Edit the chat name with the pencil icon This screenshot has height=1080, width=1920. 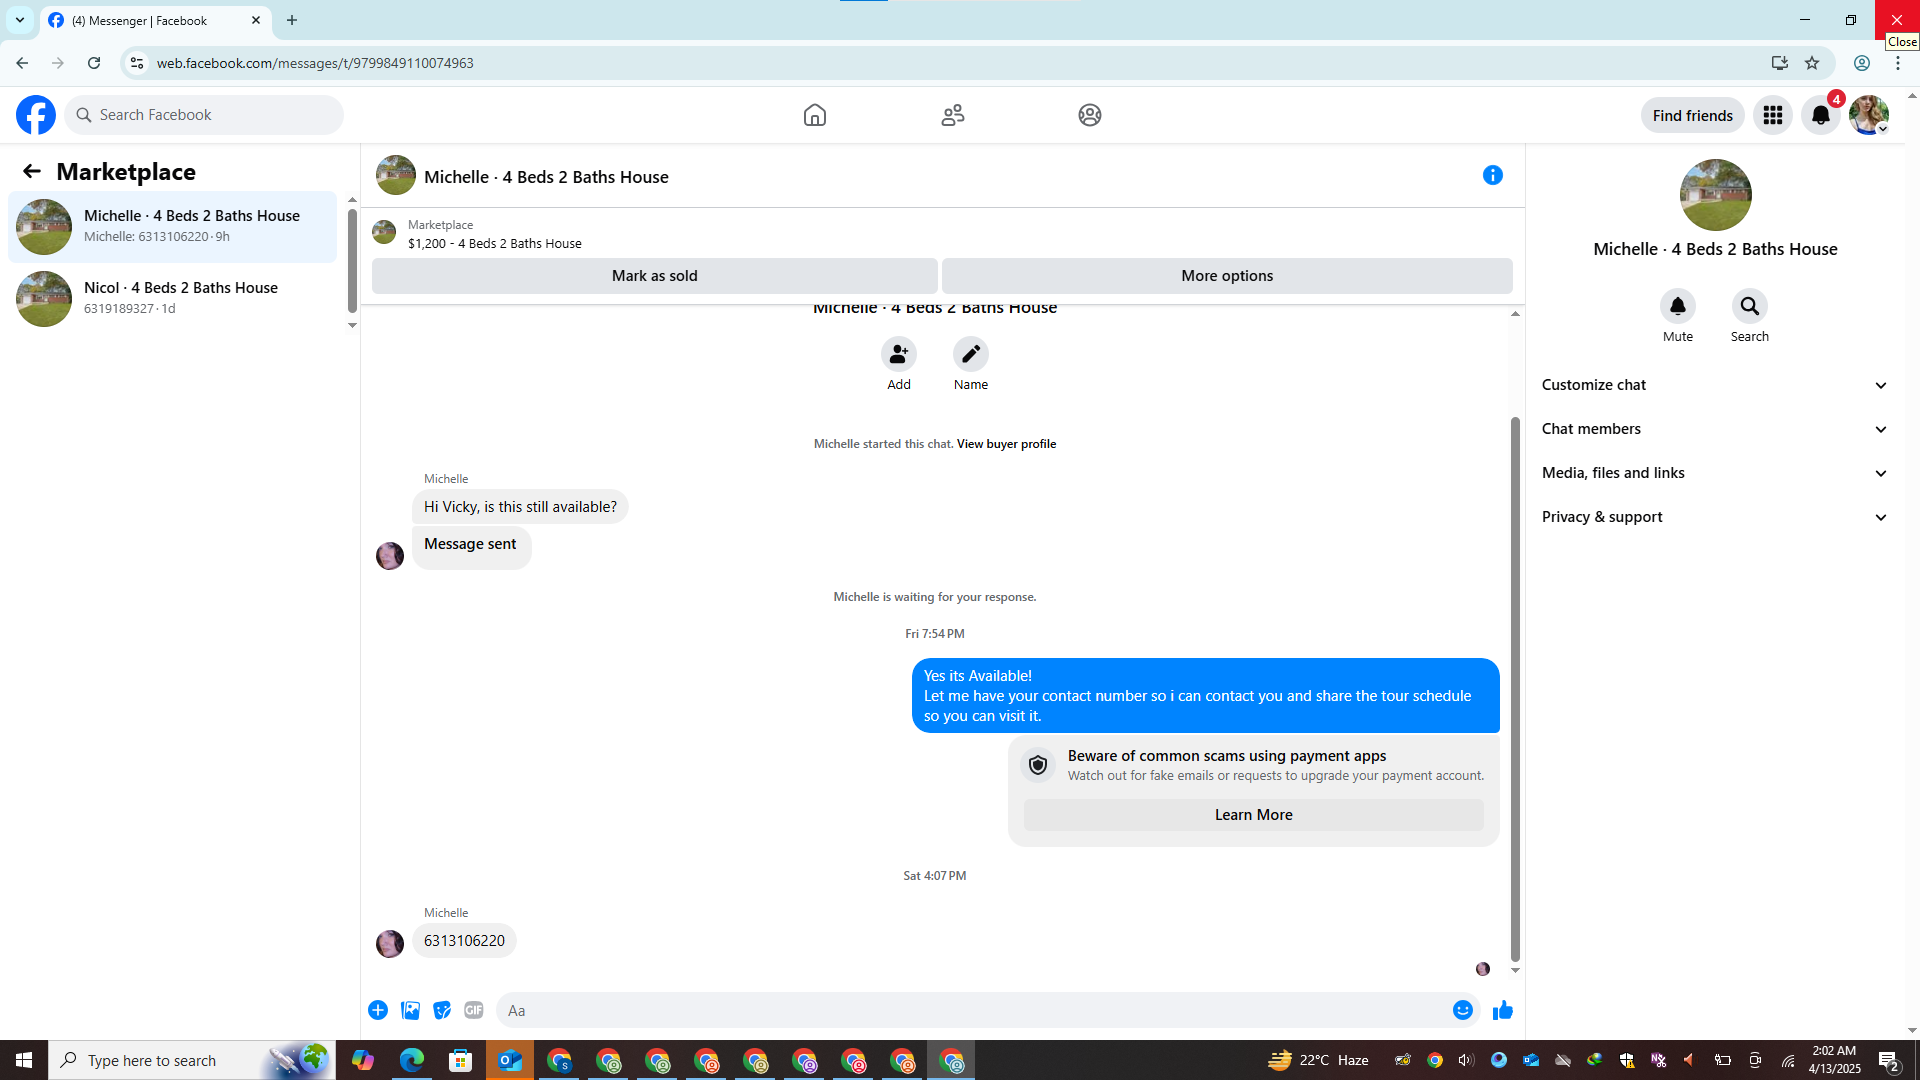[x=971, y=354]
